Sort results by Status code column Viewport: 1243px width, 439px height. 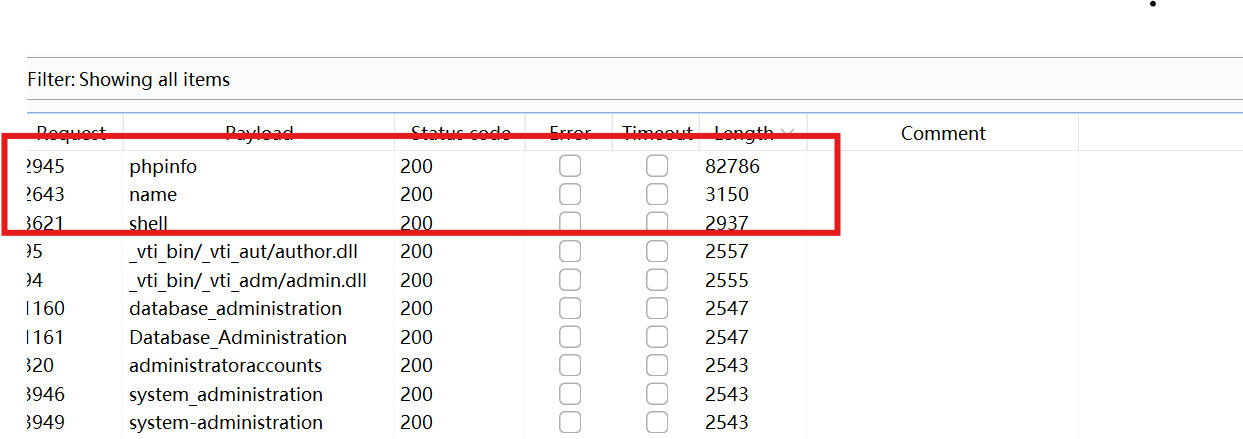(460, 134)
